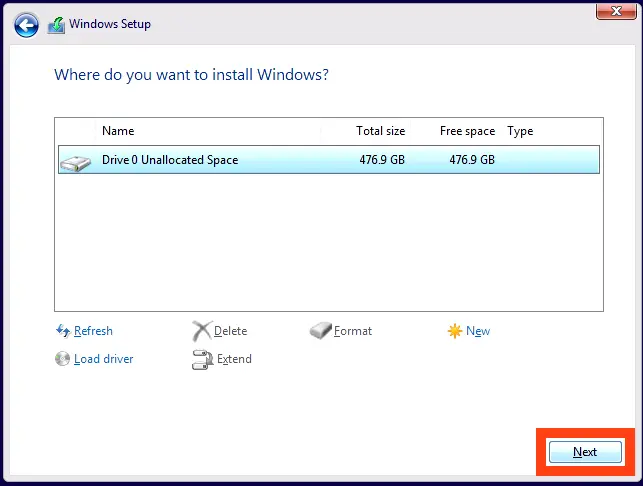Click the Format link text
Viewport: 643px width, 486px height.
click(353, 331)
